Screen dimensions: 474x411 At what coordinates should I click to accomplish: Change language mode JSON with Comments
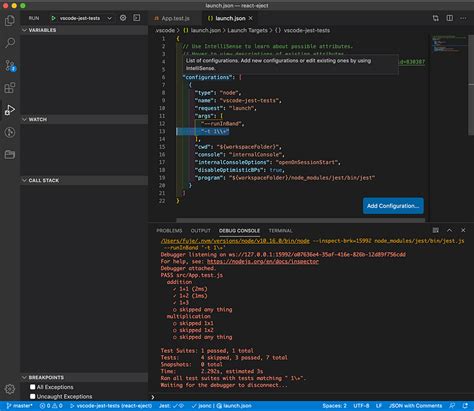click(415, 406)
